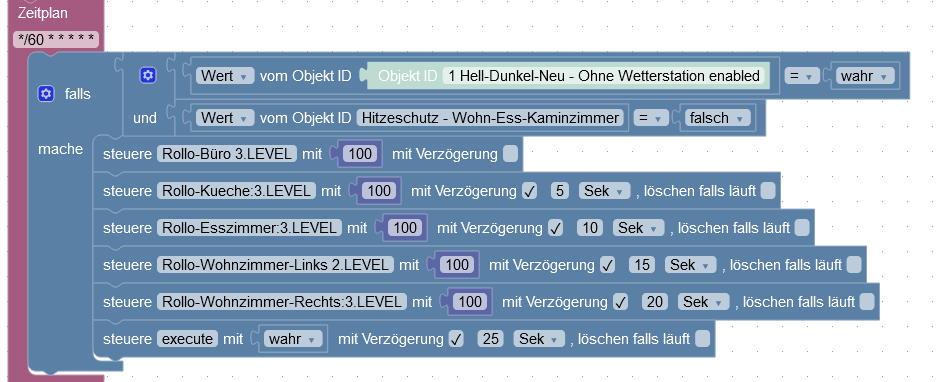Select object 'Rollo-Wohnzimmer-Links 2.LEVEL'

tap(275, 265)
